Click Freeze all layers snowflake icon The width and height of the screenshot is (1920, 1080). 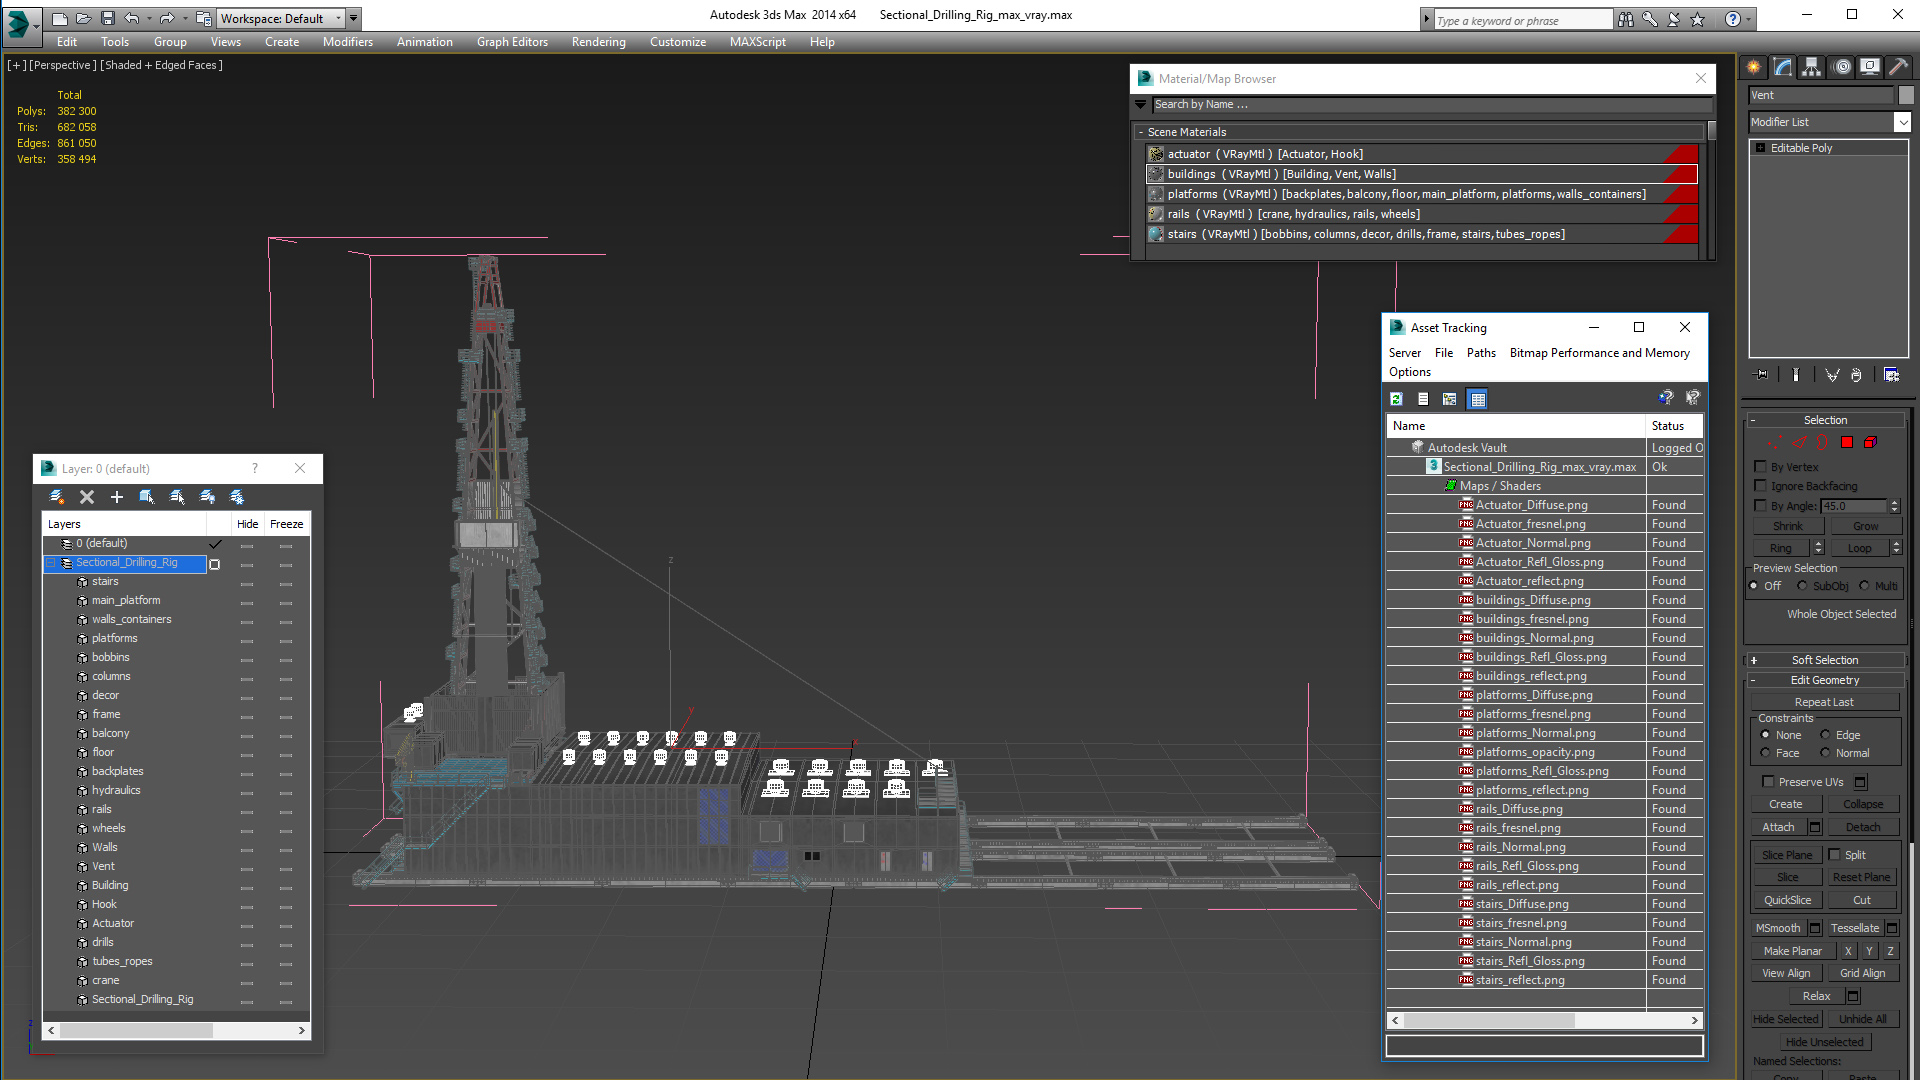click(237, 497)
